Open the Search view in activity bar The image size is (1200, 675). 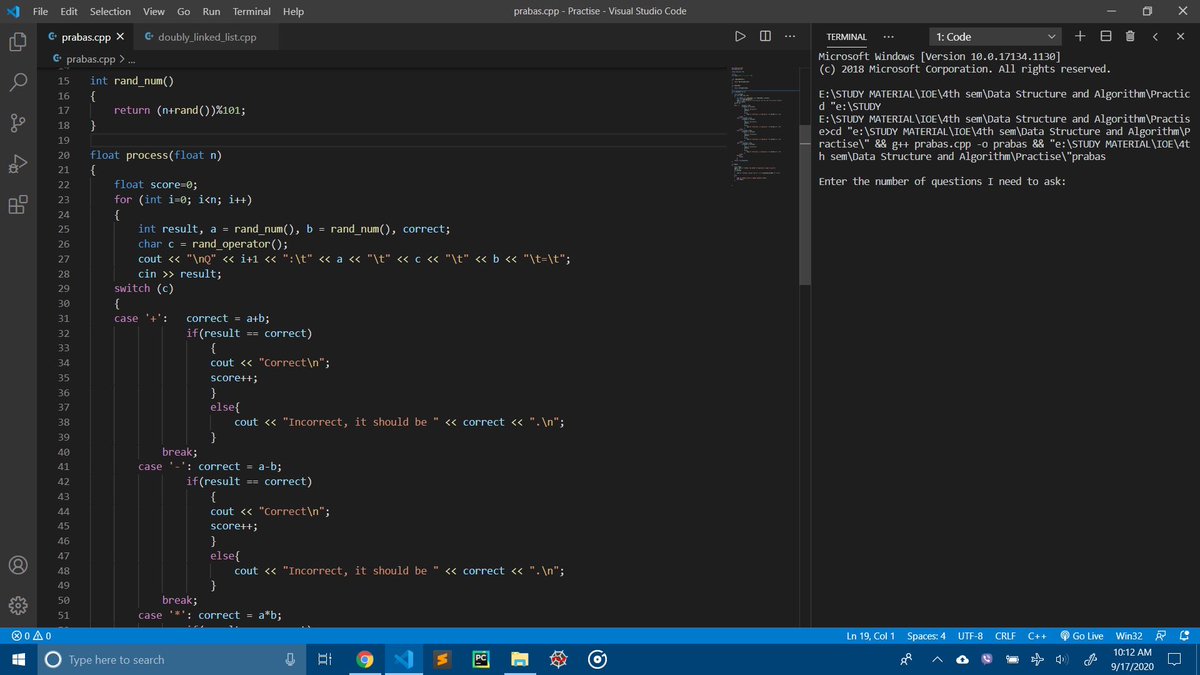(17, 83)
